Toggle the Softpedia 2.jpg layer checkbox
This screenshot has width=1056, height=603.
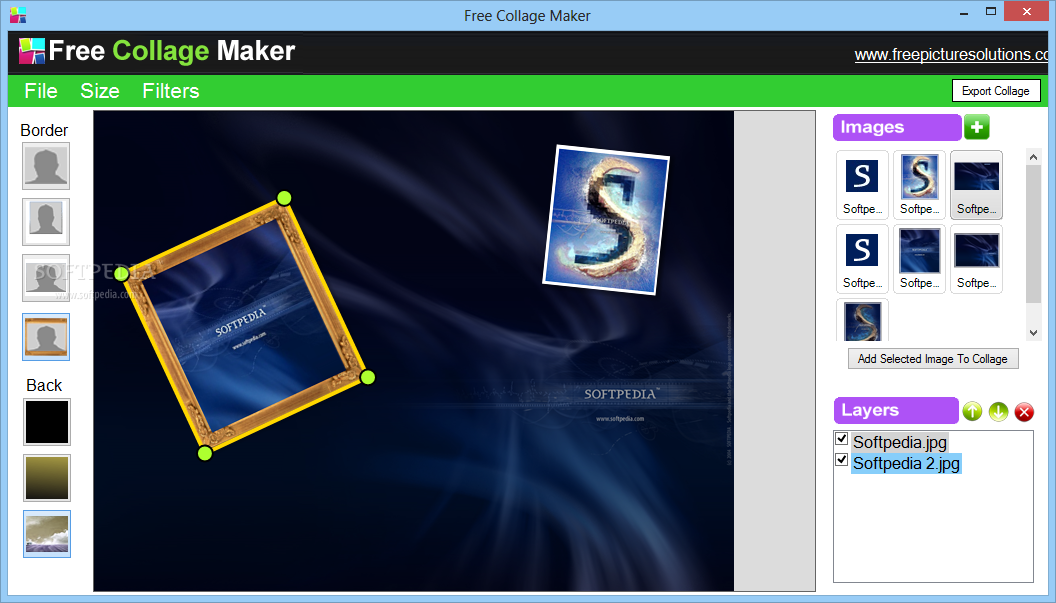click(841, 459)
